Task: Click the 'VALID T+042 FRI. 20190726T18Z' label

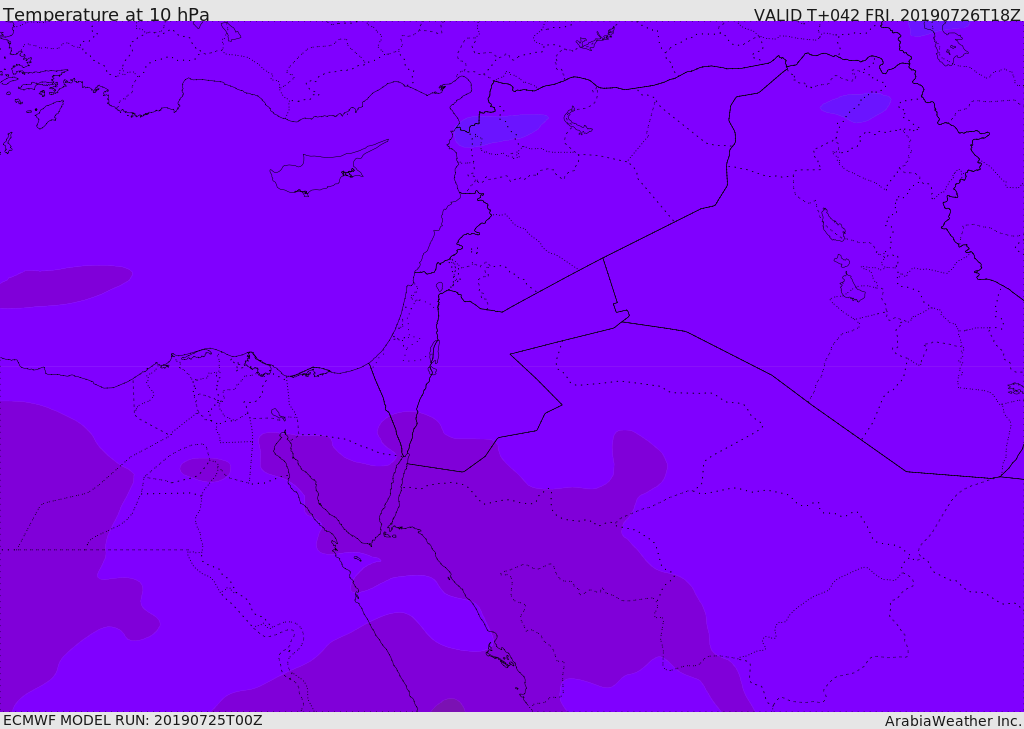Action: click(887, 15)
